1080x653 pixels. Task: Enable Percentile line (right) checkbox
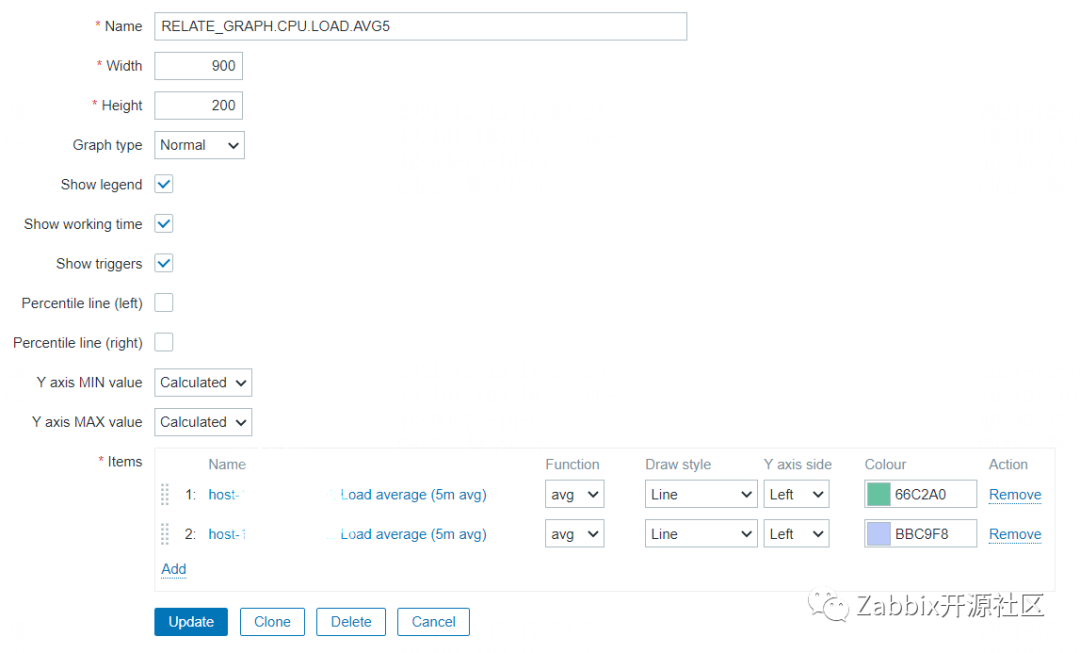164,342
